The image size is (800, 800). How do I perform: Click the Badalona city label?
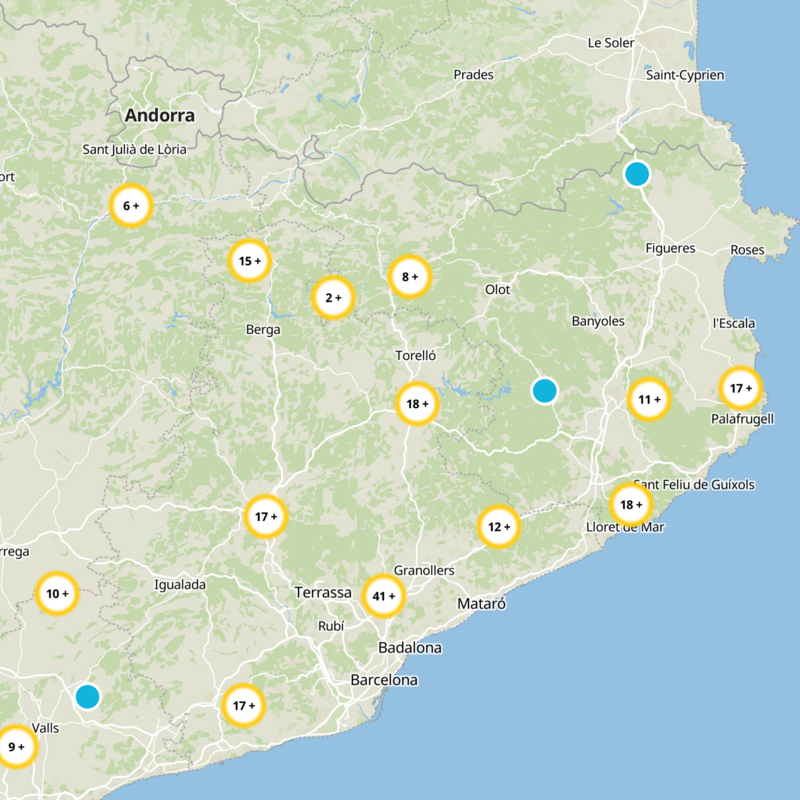410,647
